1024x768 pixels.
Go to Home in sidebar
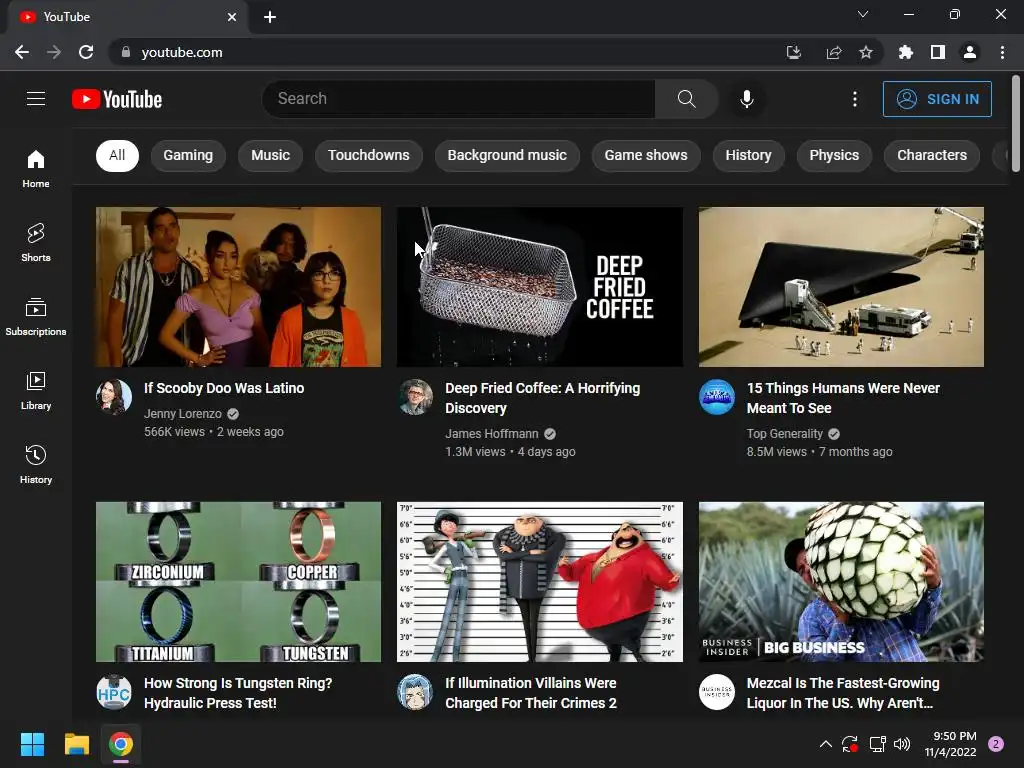36,168
